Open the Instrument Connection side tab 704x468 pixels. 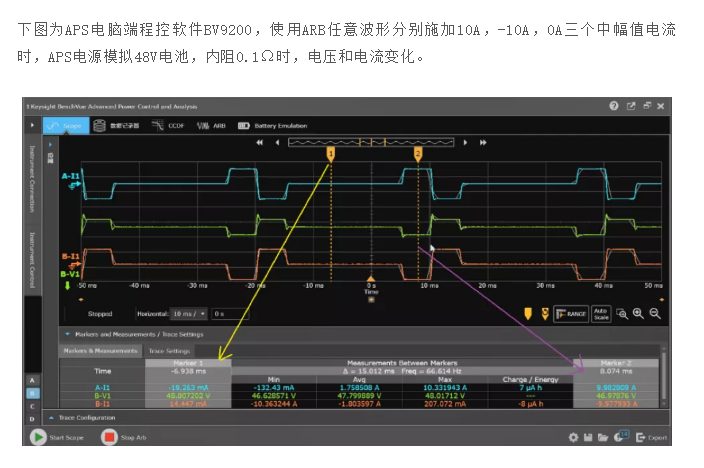point(32,179)
